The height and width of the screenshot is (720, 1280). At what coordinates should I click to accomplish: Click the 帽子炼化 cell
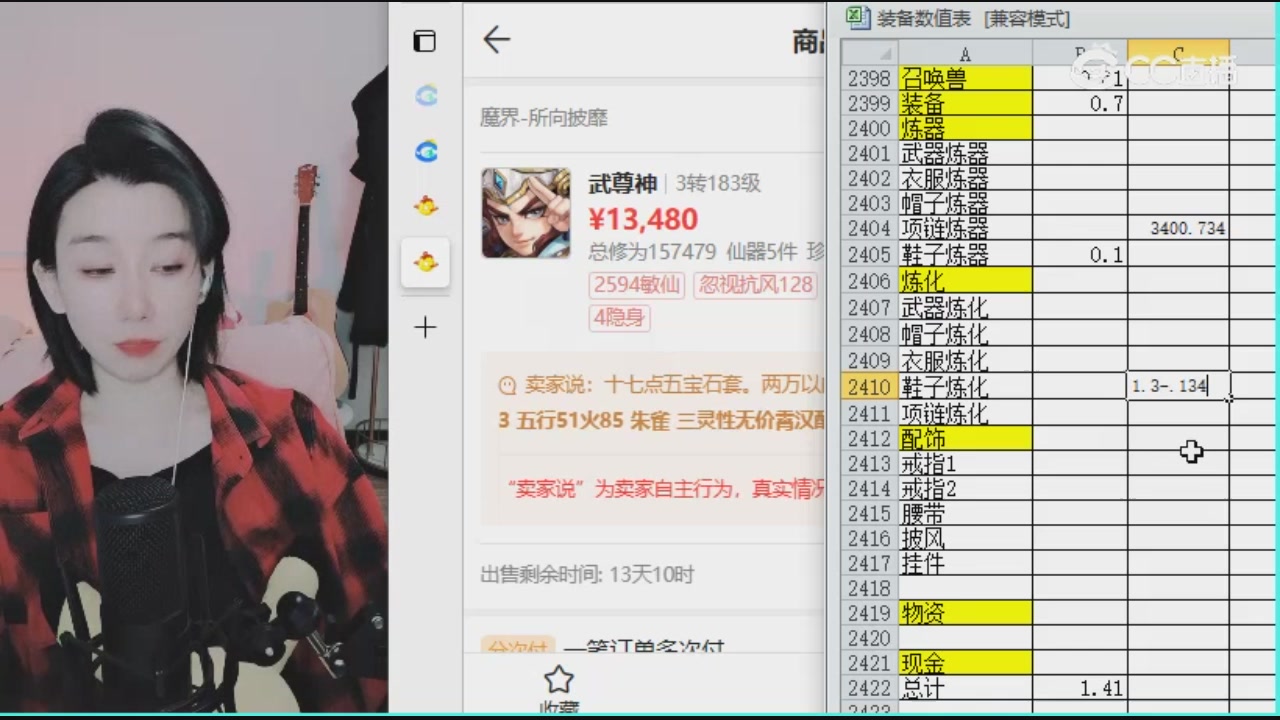click(965, 333)
